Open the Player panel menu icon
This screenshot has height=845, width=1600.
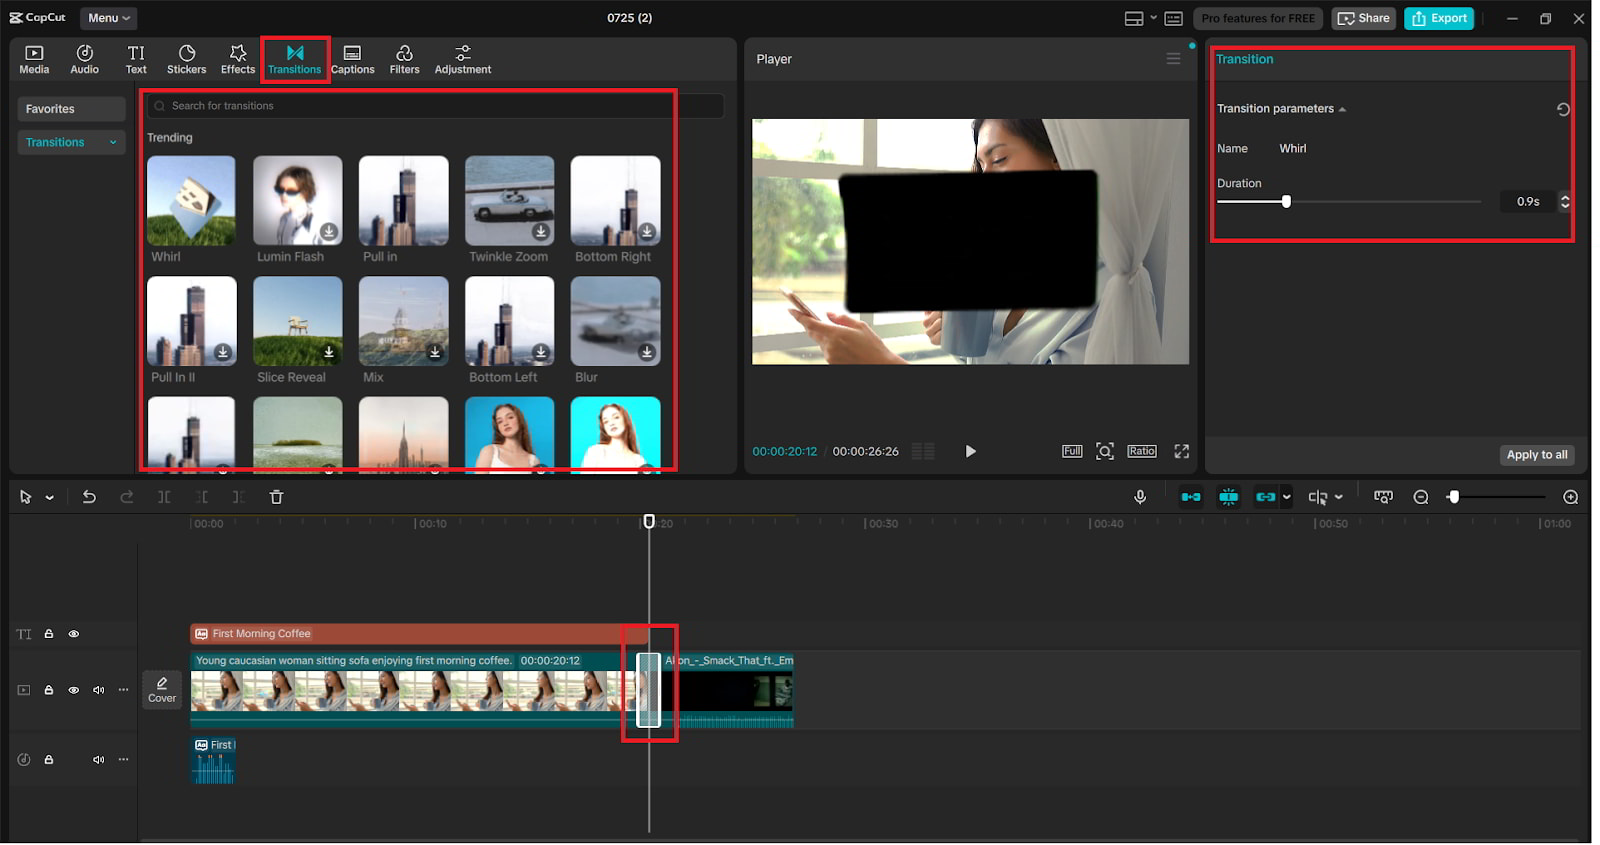coord(1173,59)
